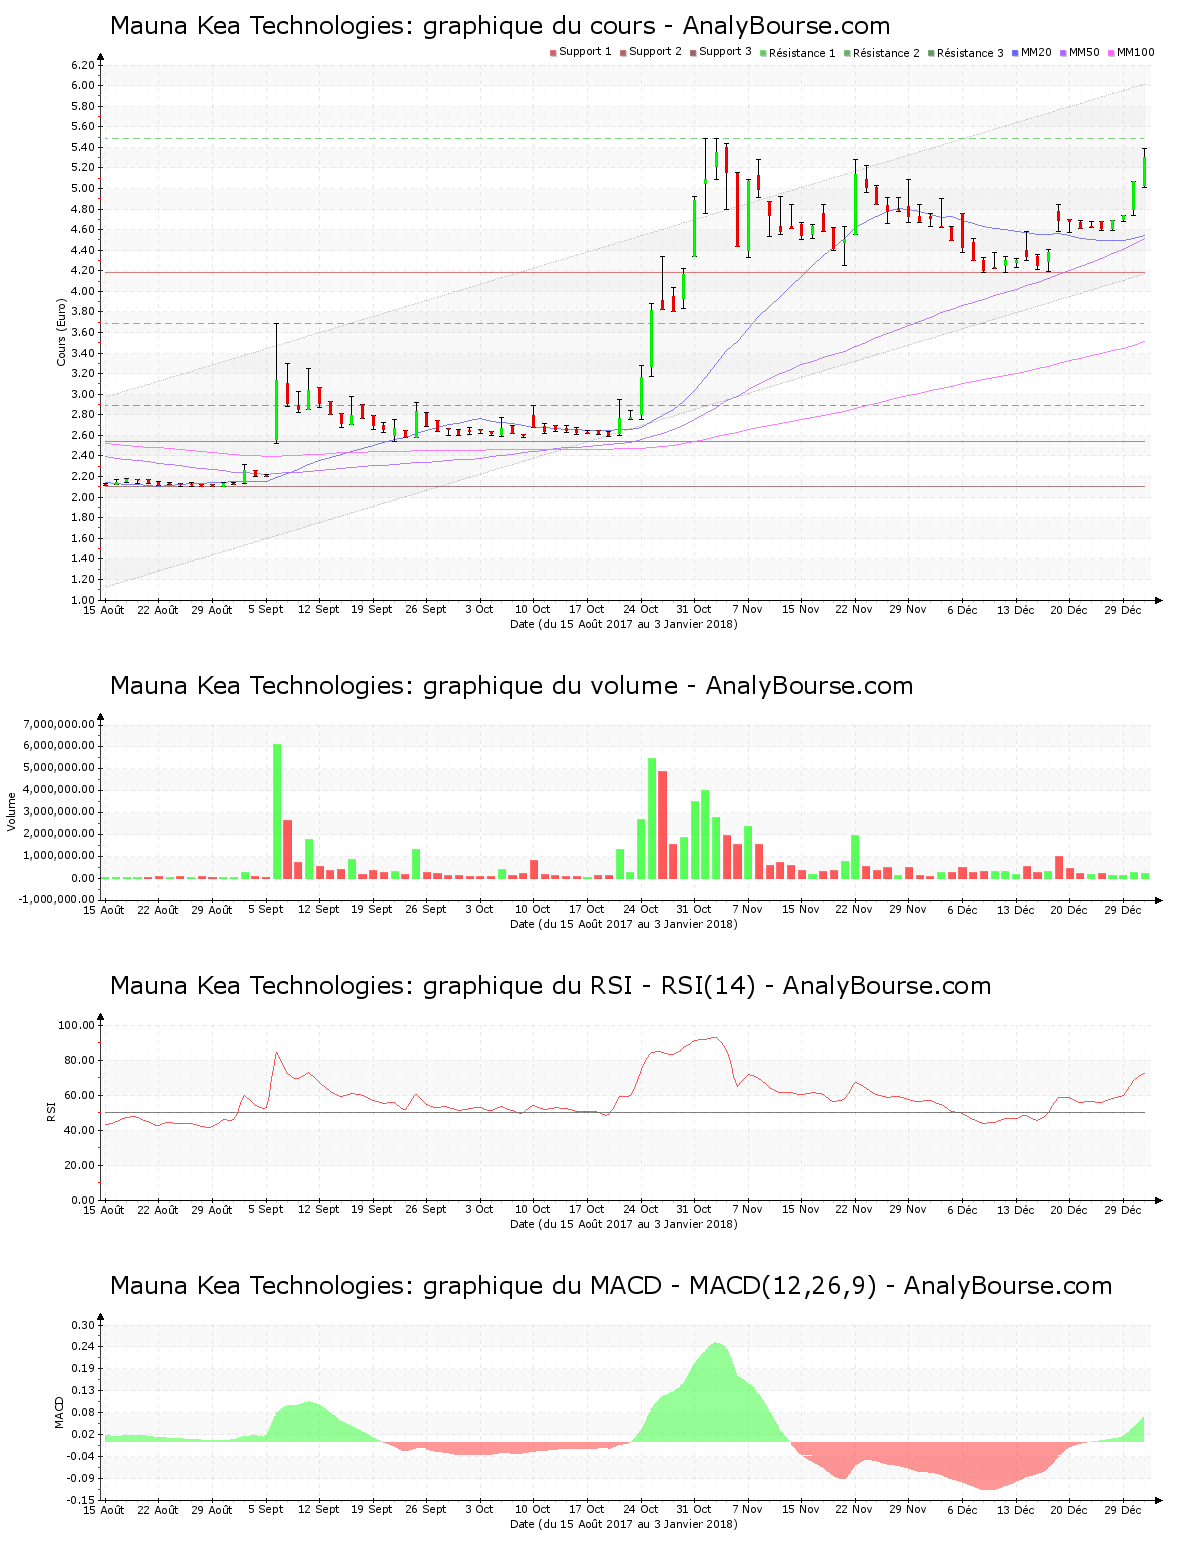Click the date range caption under the MACD chart
The width and height of the screenshot is (1200, 1550).
[623, 1524]
